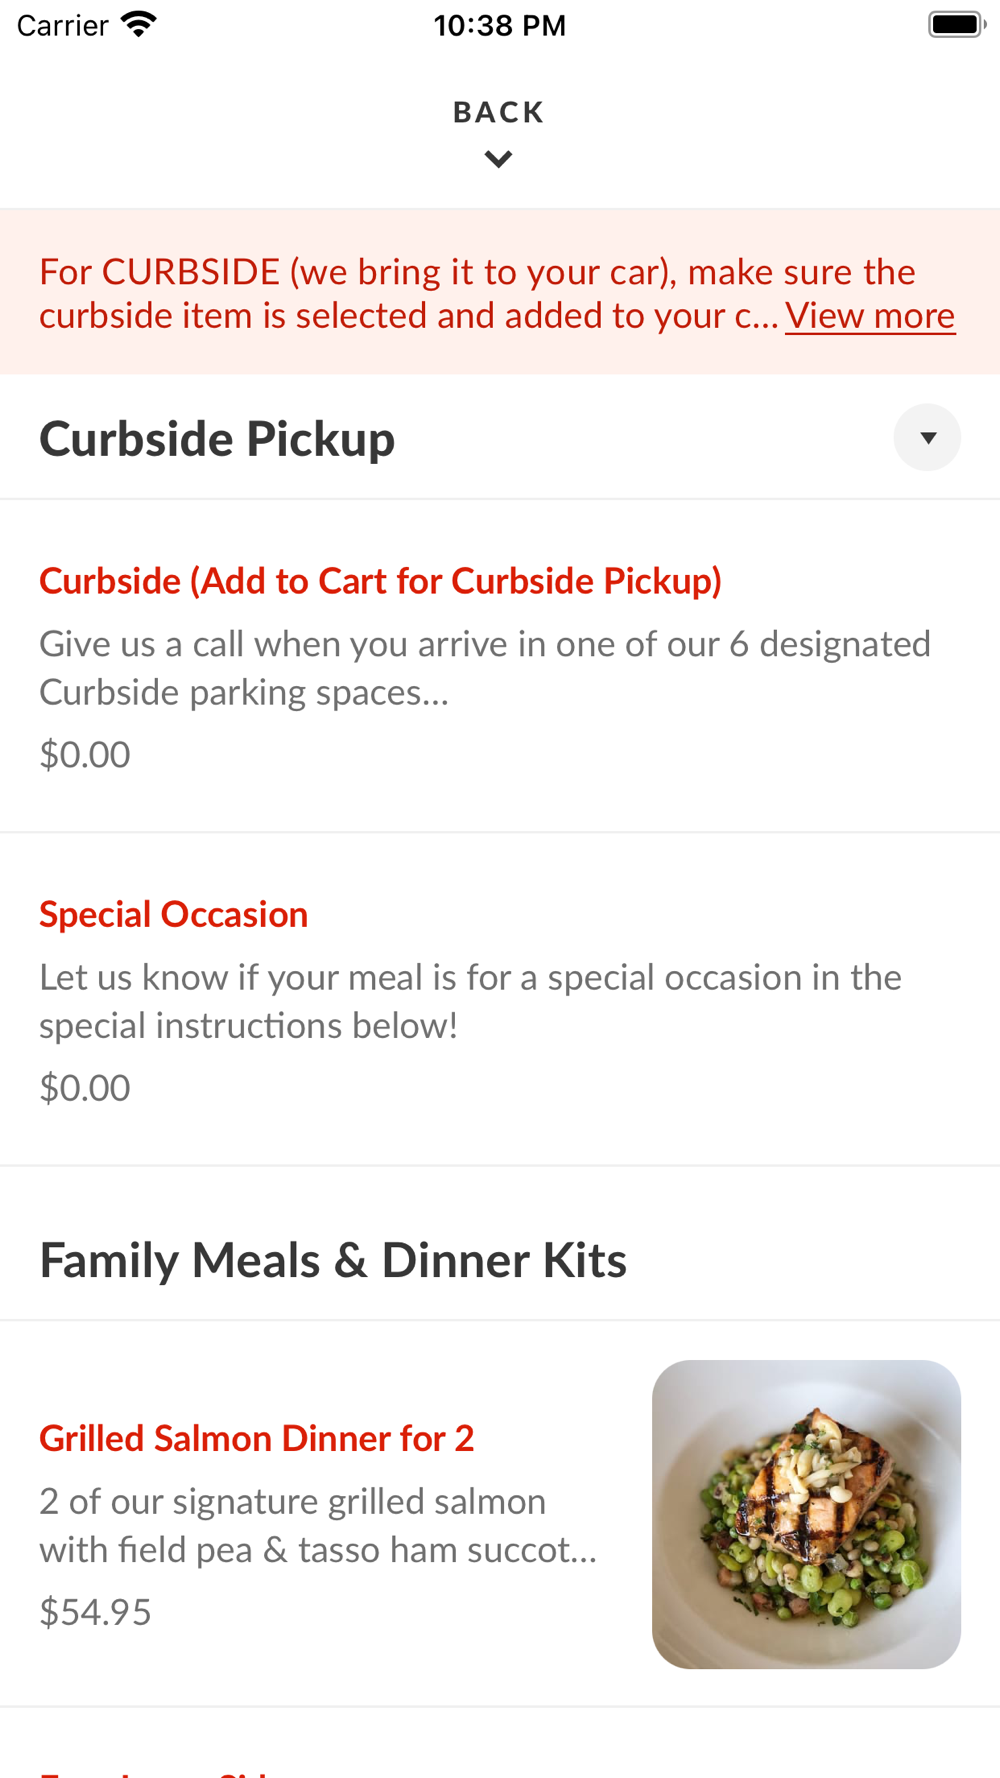Tap the curbside parking spaces description text
The image size is (1000, 1778).
[484, 668]
